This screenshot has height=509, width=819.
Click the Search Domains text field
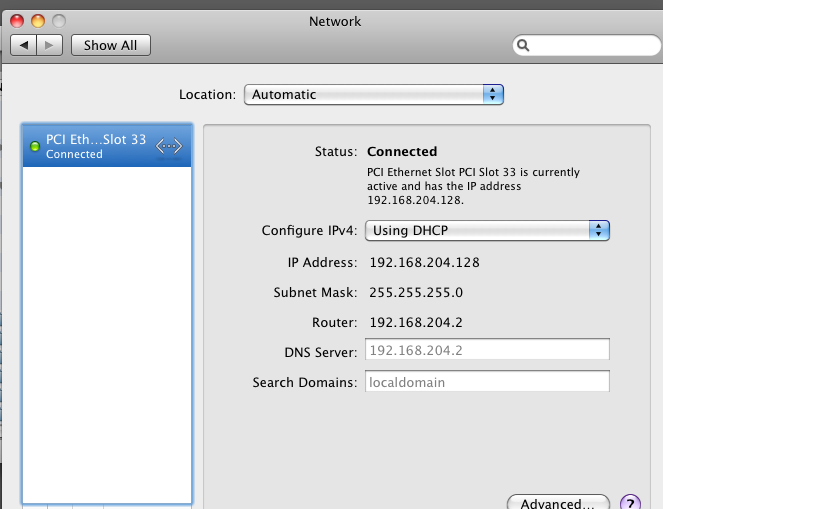[x=486, y=382]
